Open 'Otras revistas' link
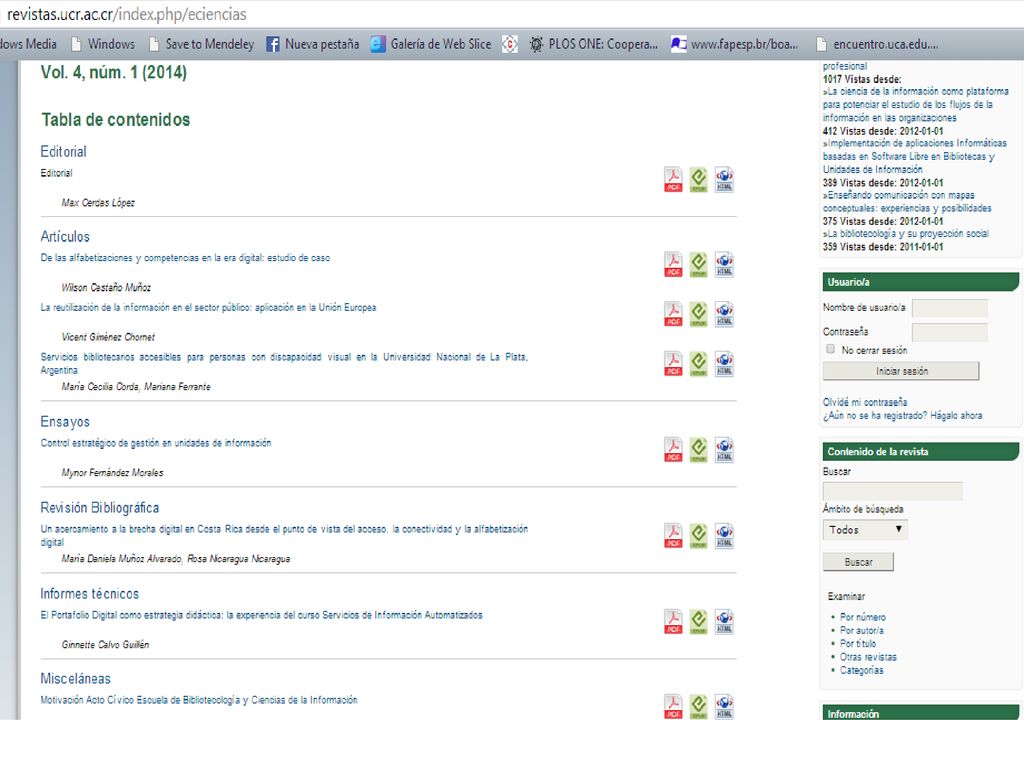Screen dimensions: 1024x768 (x=868, y=657)
